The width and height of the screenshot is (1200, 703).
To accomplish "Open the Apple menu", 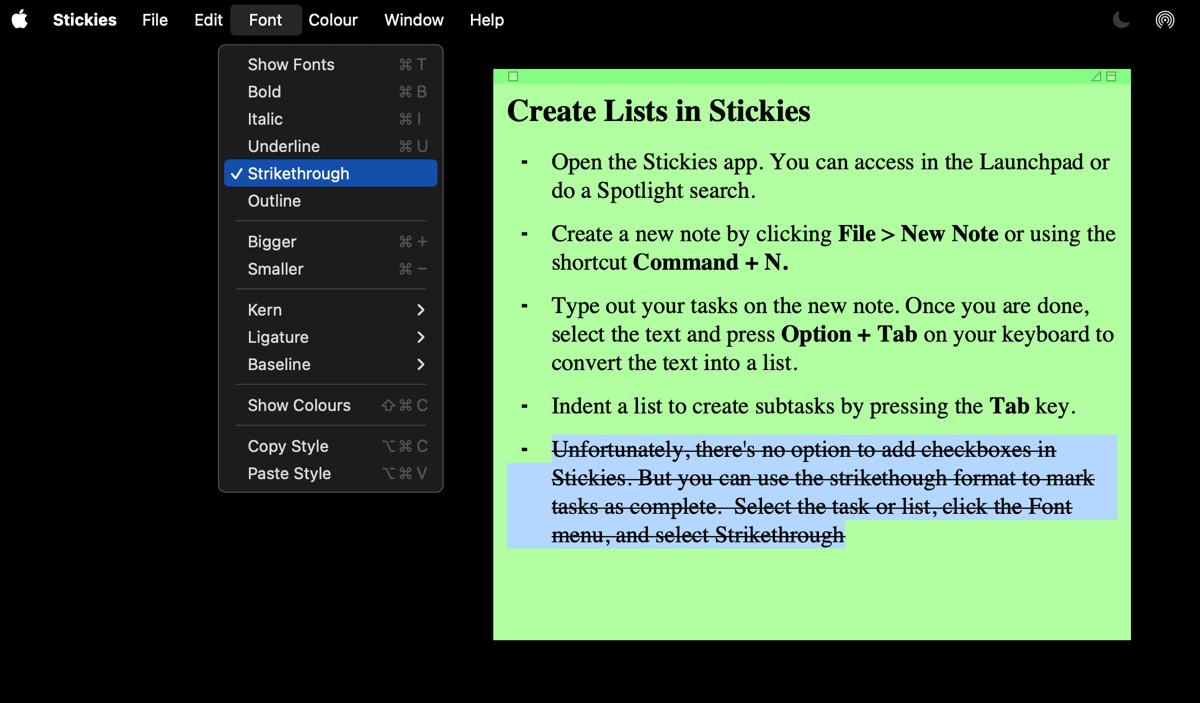I will pos(19,19).
